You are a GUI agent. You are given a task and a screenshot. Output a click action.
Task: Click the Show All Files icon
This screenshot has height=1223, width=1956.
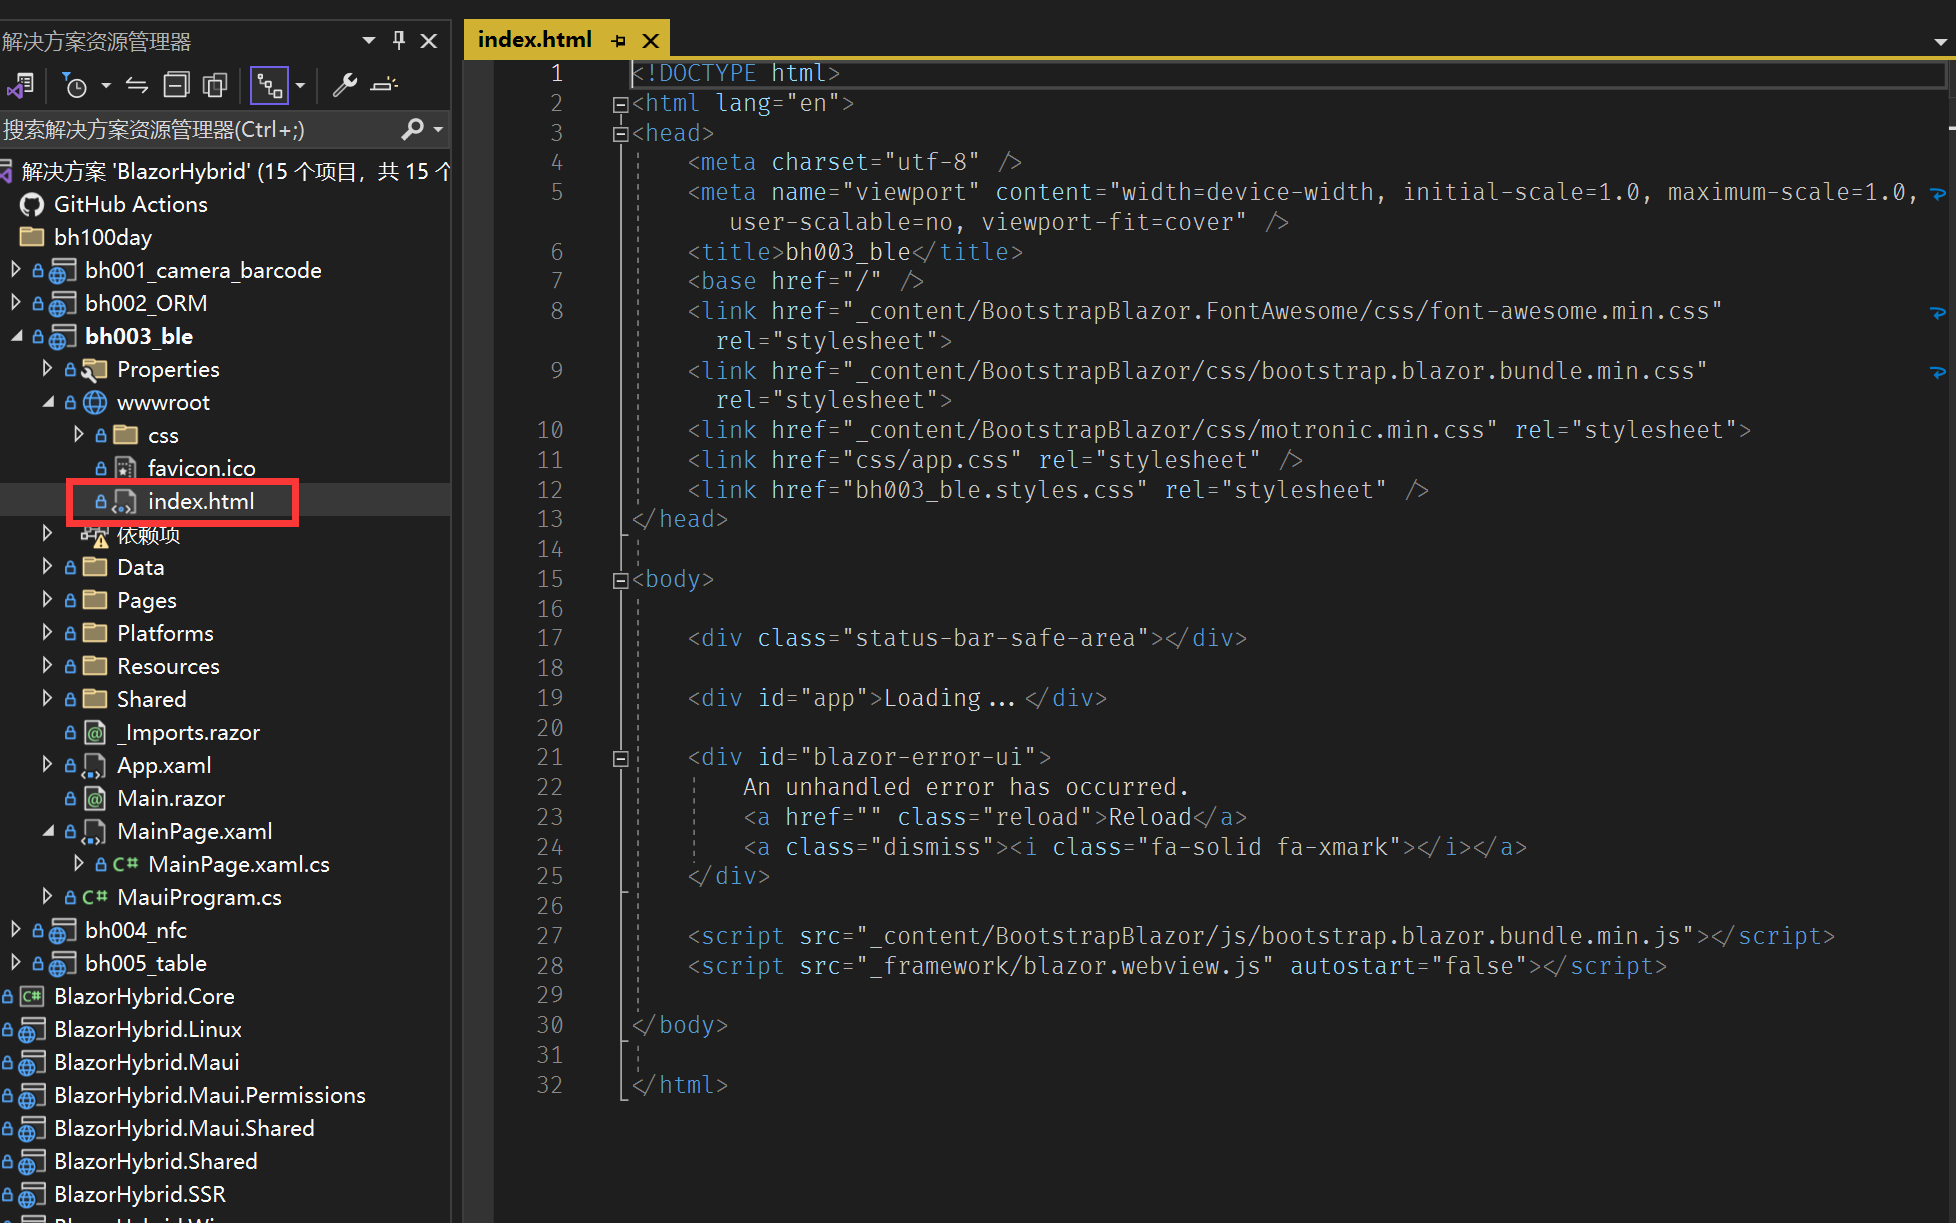pos(215,86)
